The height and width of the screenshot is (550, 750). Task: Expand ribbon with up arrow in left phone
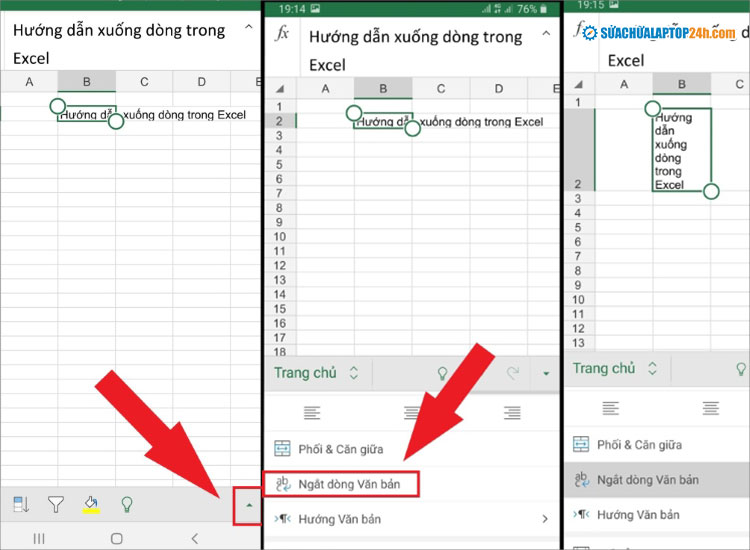[x=248, y=506]
